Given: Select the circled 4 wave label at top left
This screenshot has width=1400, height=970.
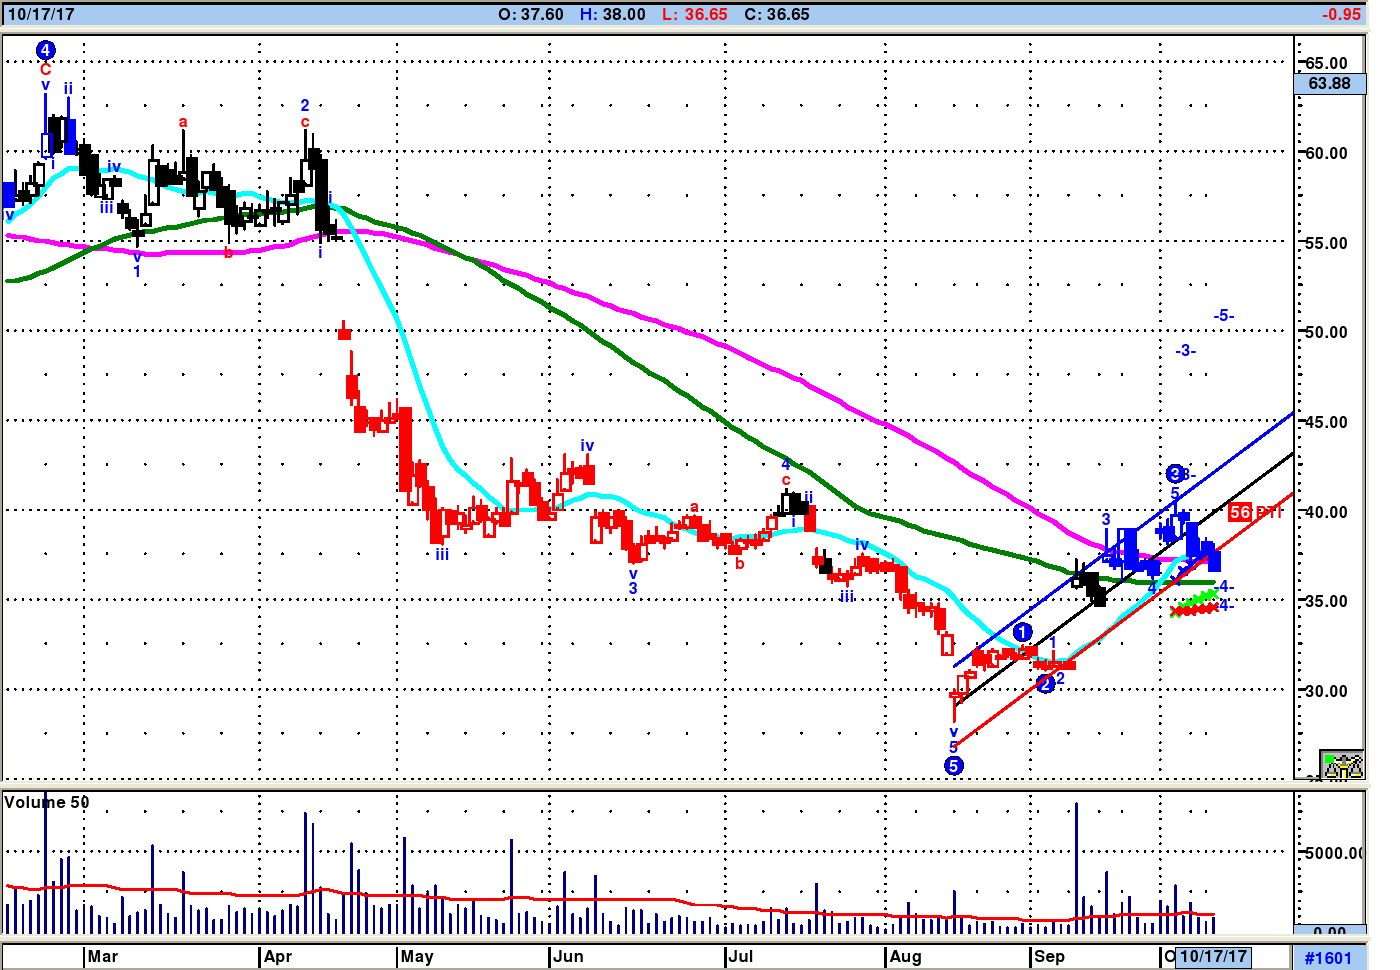Looking at the screenshot, I should (x=45, y=50).
